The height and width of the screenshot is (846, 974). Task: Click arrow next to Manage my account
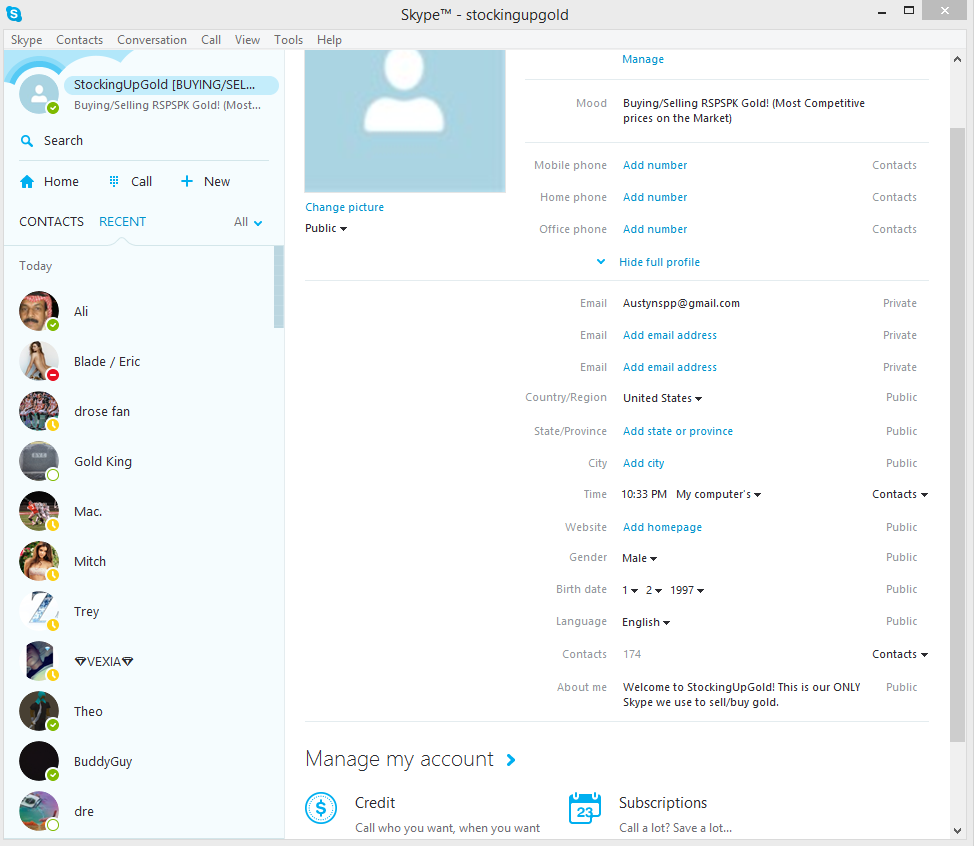click(511, 760)
